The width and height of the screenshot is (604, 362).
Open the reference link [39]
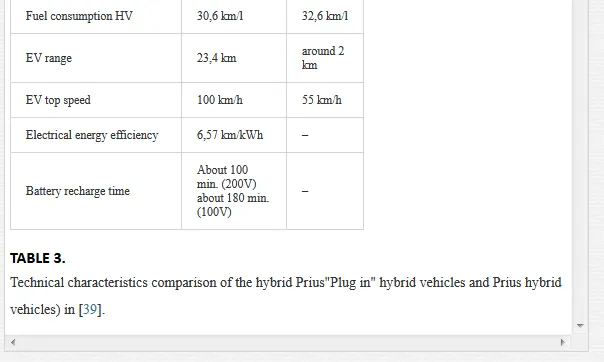pos(92,309)
